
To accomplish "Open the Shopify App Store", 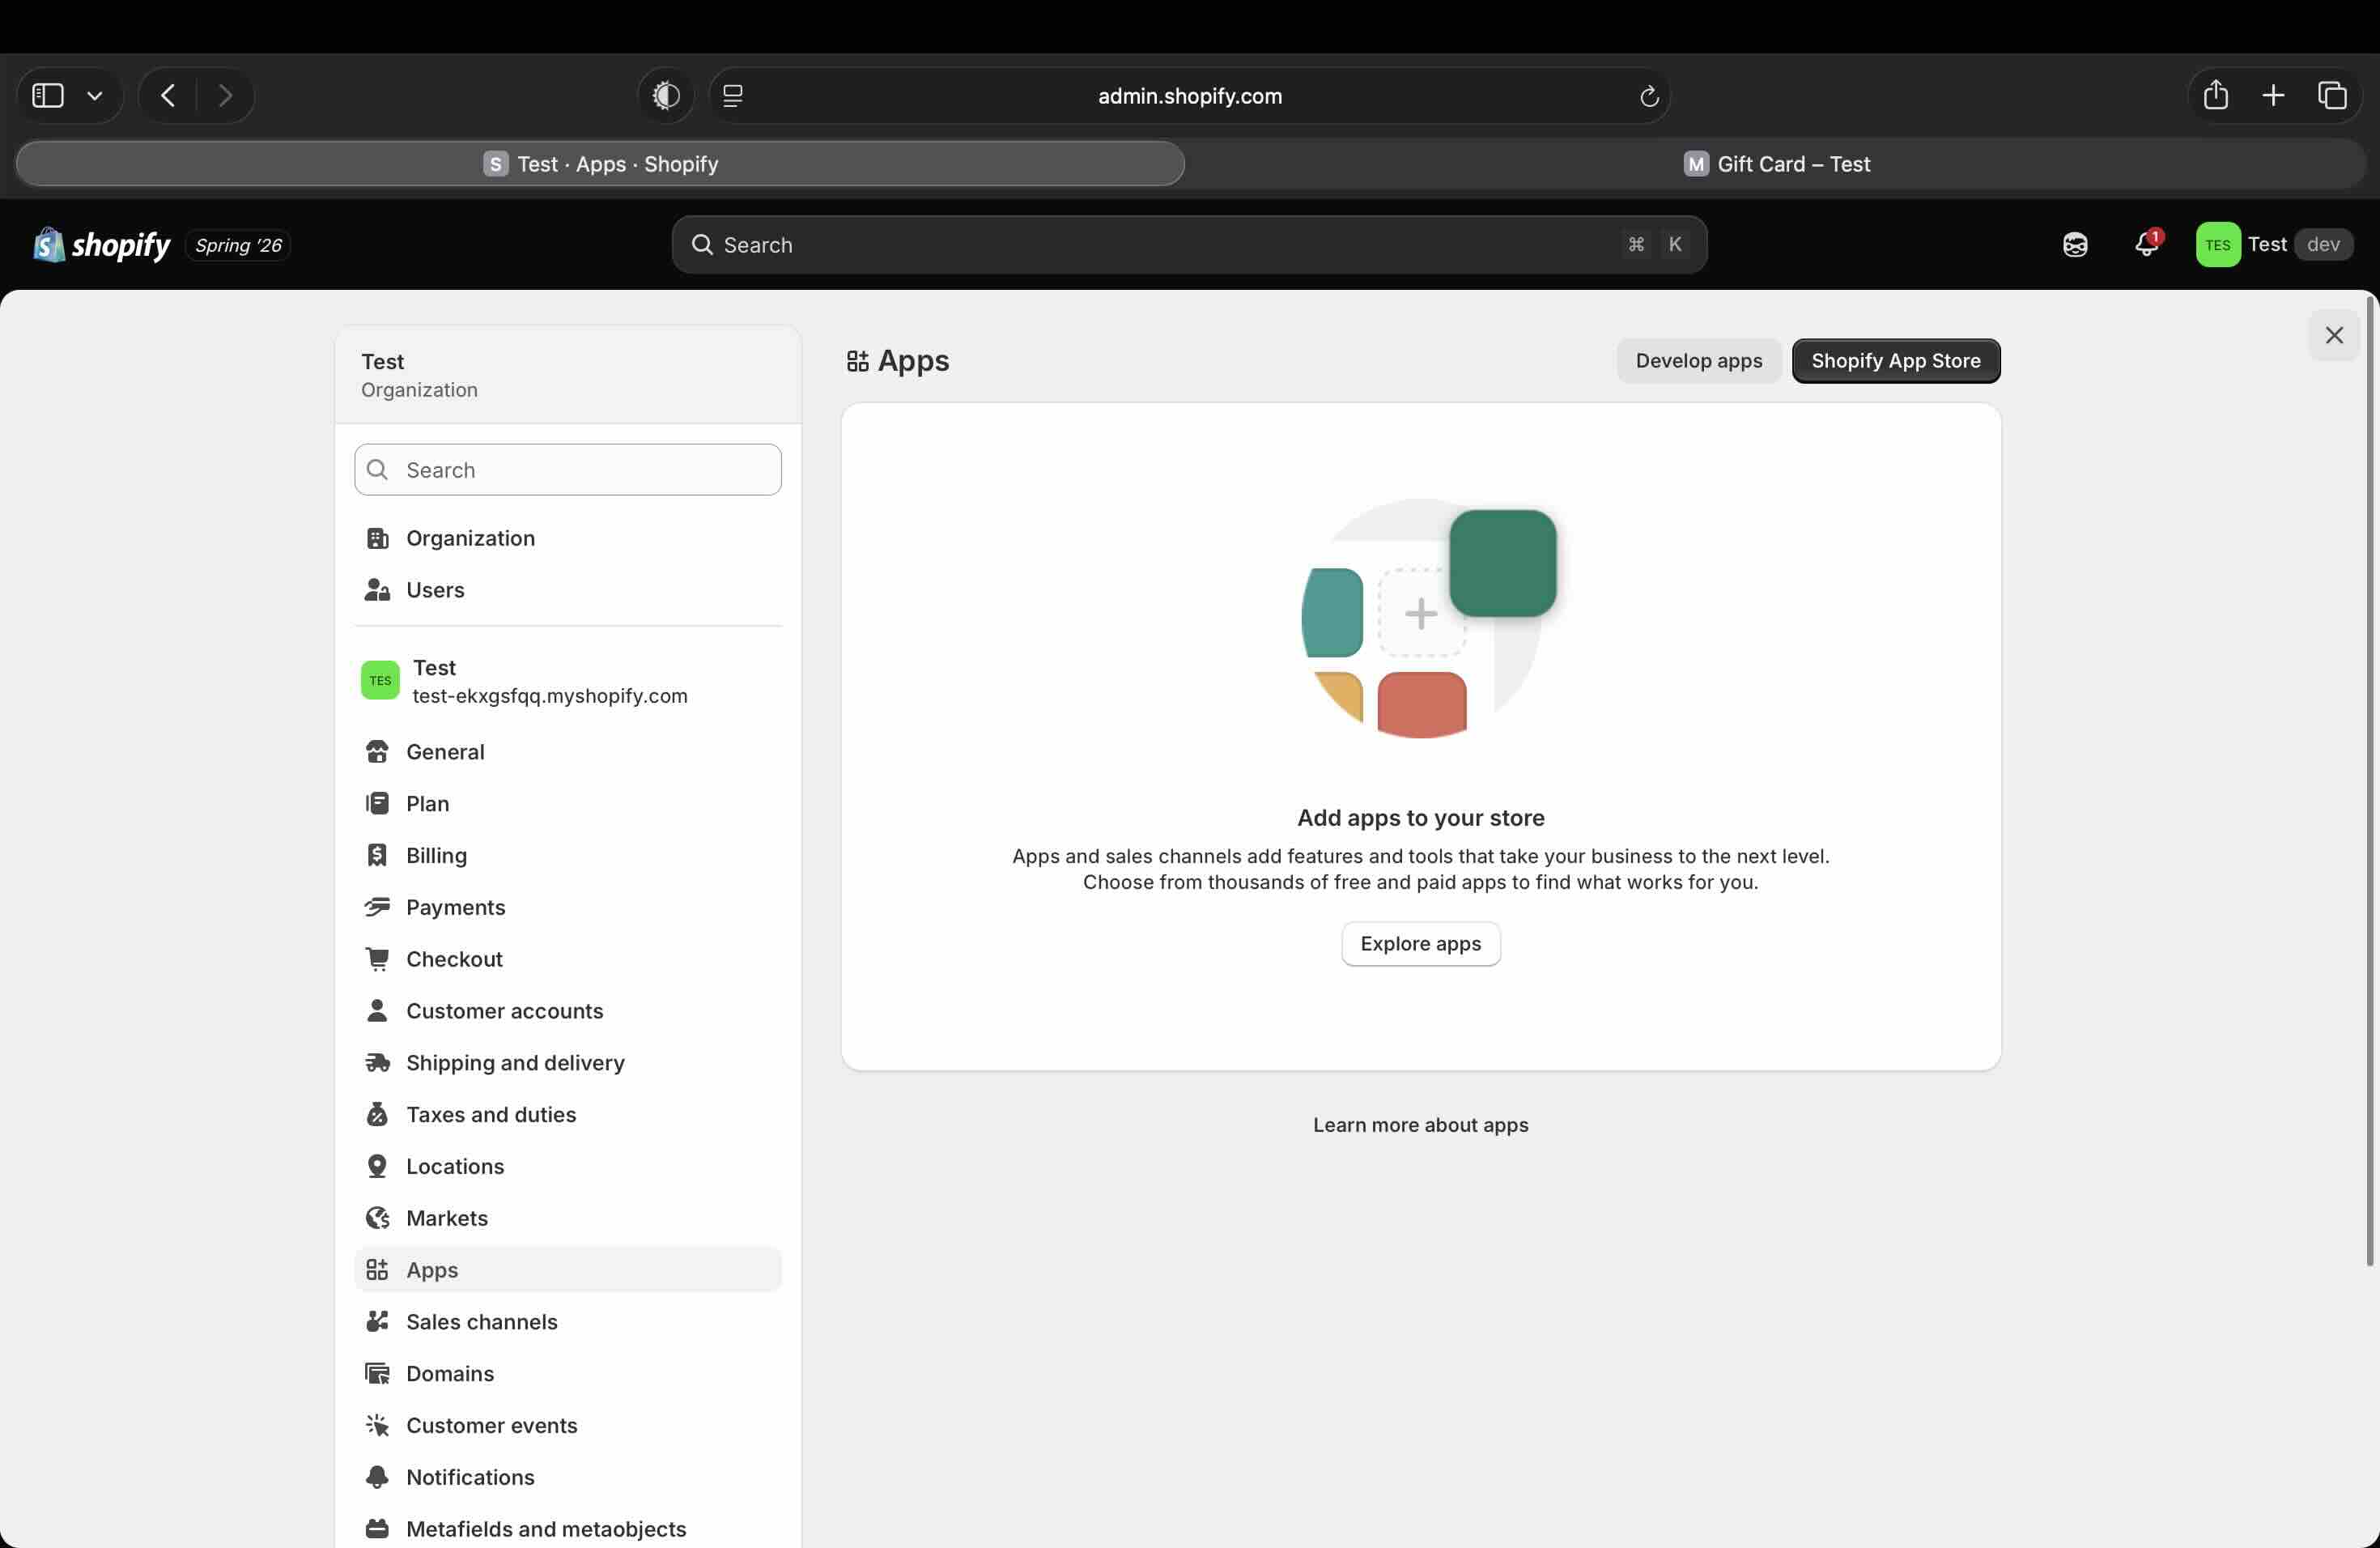I will pyautogui.click(x=1896, y=361).
